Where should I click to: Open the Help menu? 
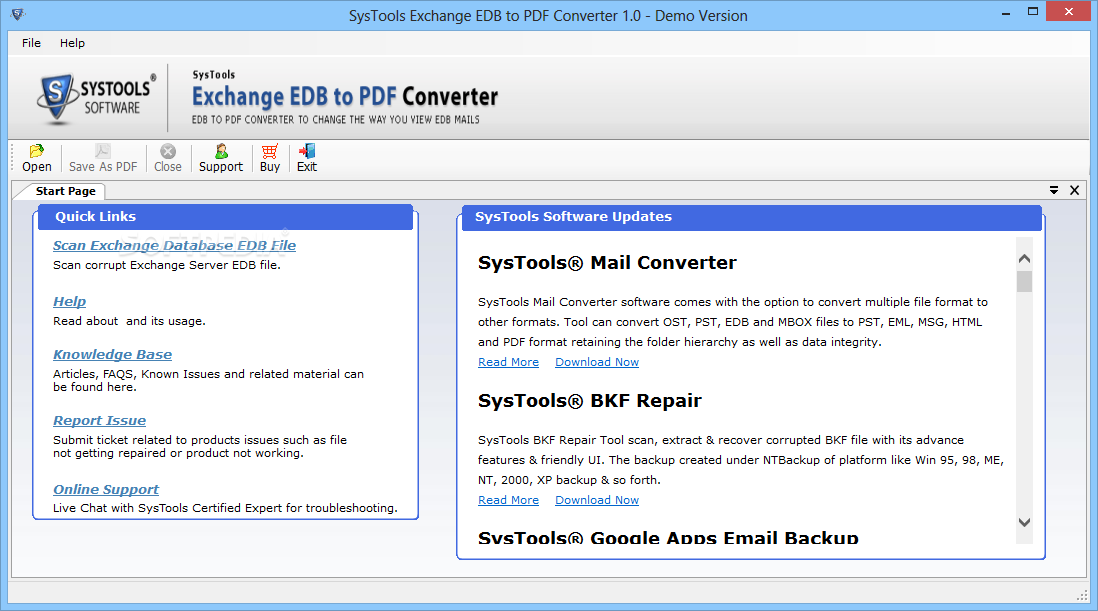coord(72,43)
